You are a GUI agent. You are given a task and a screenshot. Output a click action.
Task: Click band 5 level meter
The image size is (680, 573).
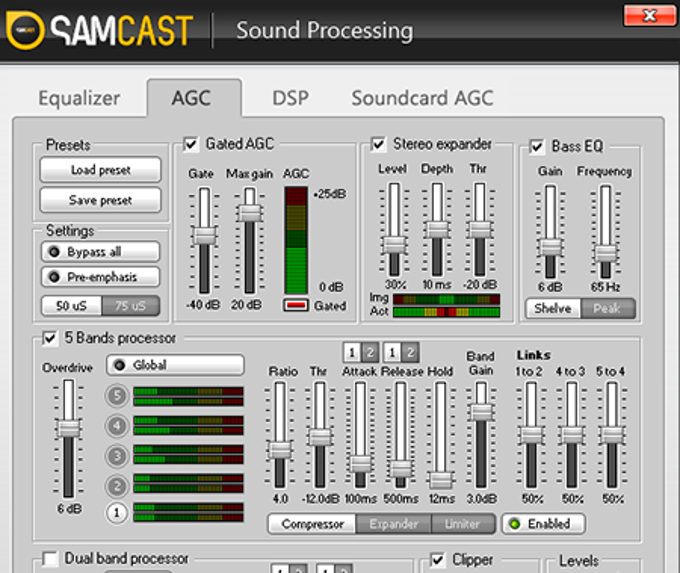pyautogui.click(x=188, y=396)
